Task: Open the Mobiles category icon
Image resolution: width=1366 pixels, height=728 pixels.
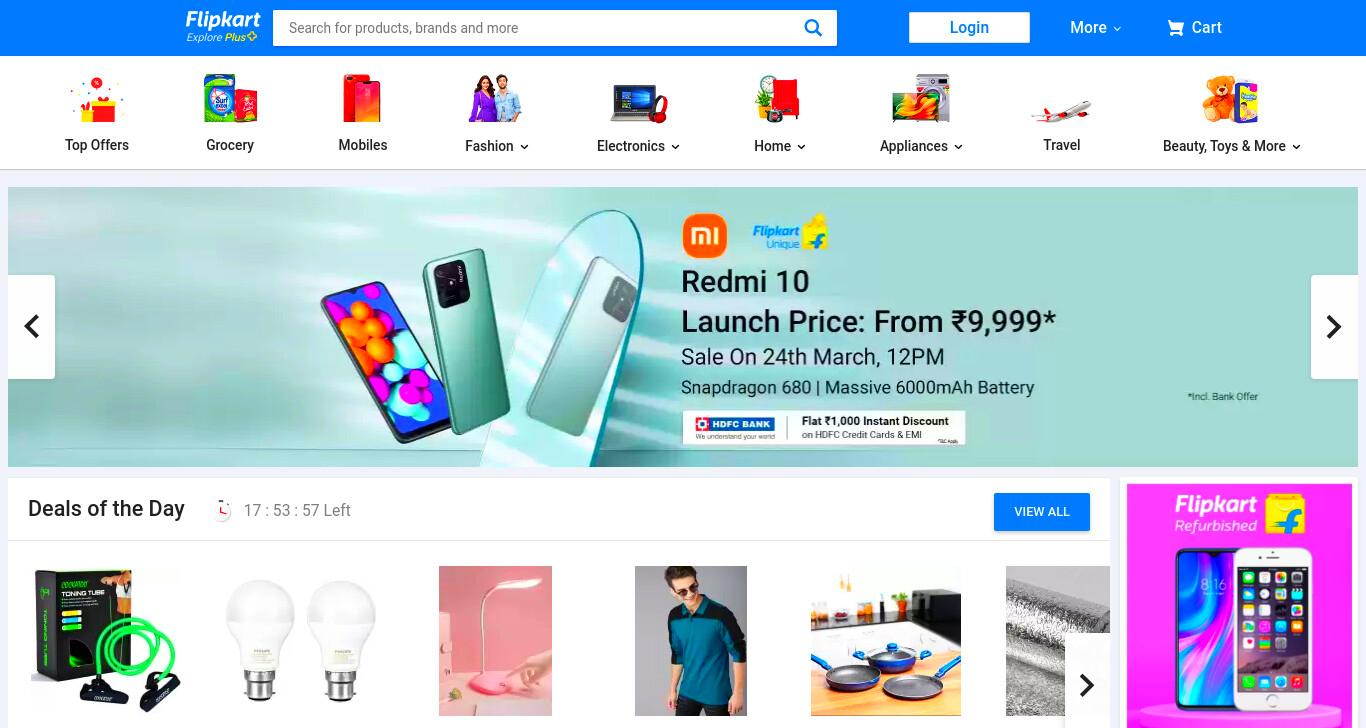Action: [x=362, y=98]
